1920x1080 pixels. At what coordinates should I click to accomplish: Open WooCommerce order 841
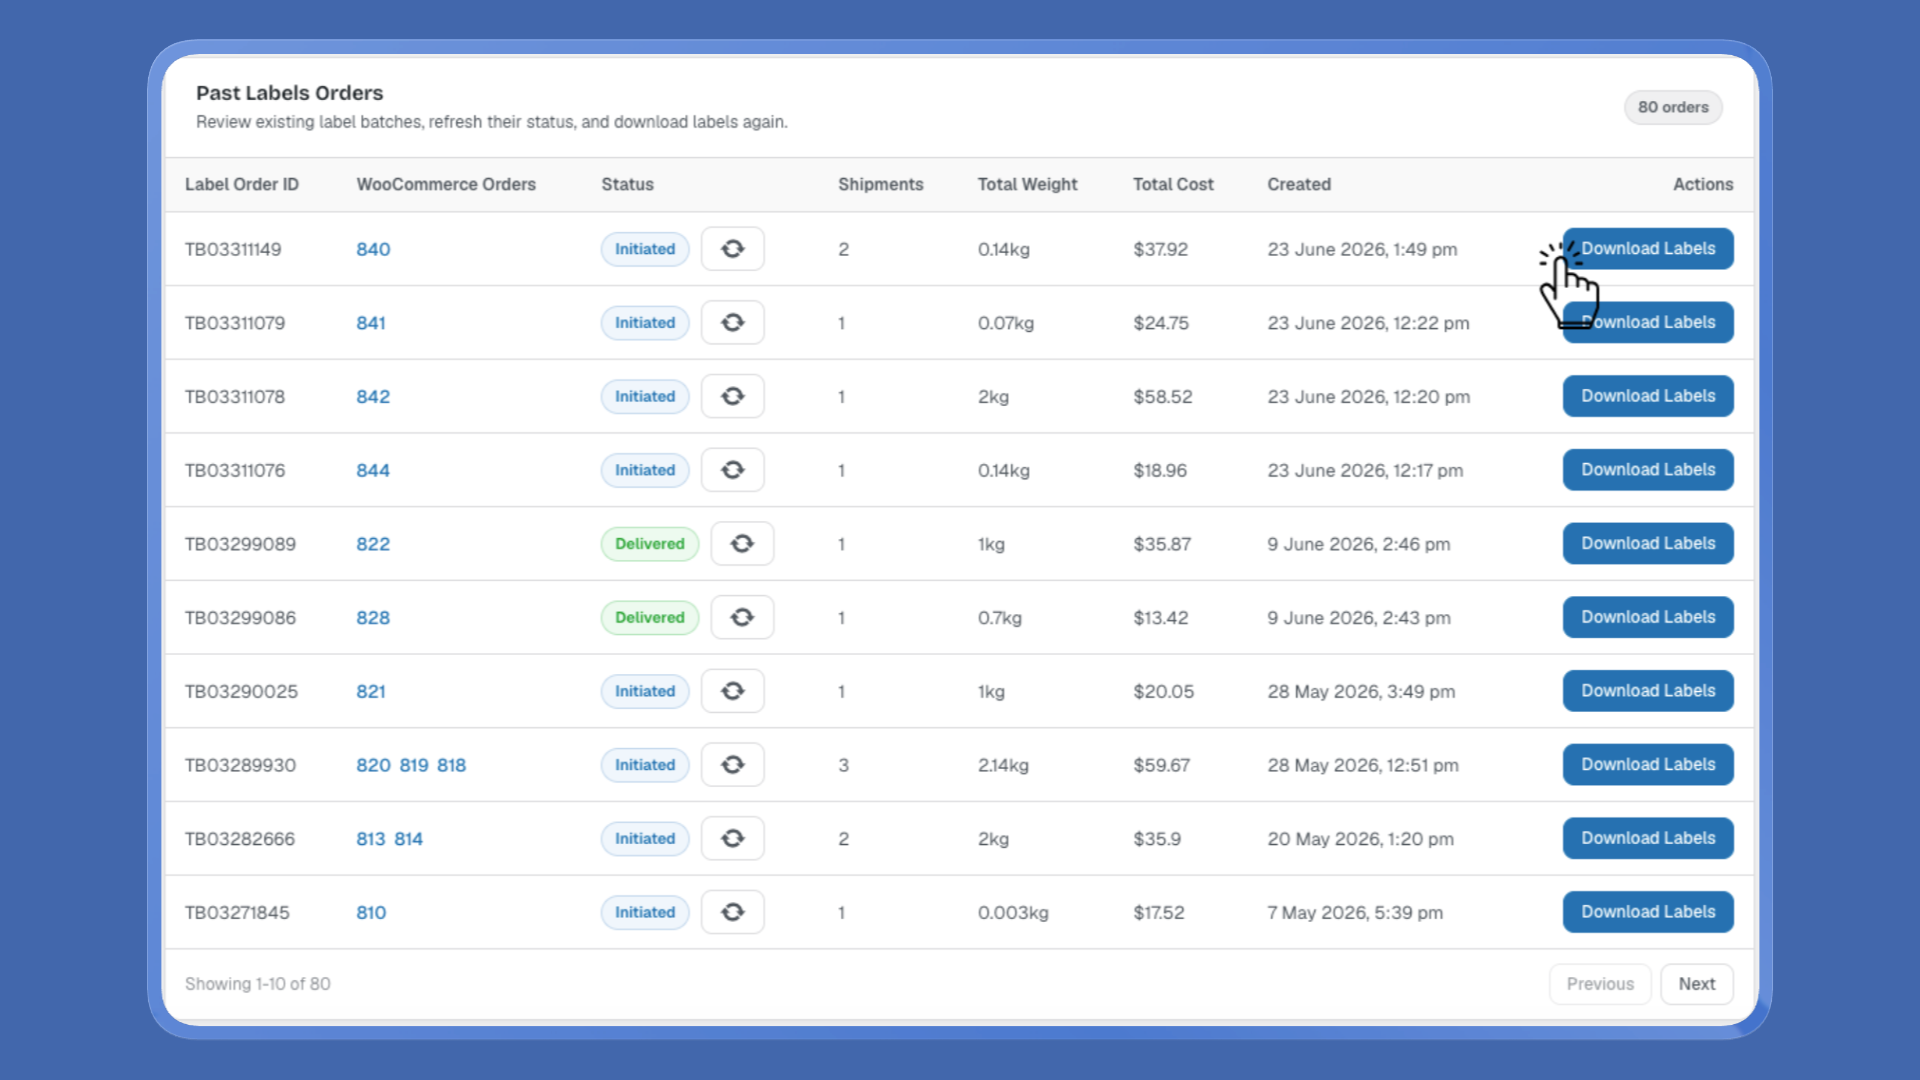(371, 323)
